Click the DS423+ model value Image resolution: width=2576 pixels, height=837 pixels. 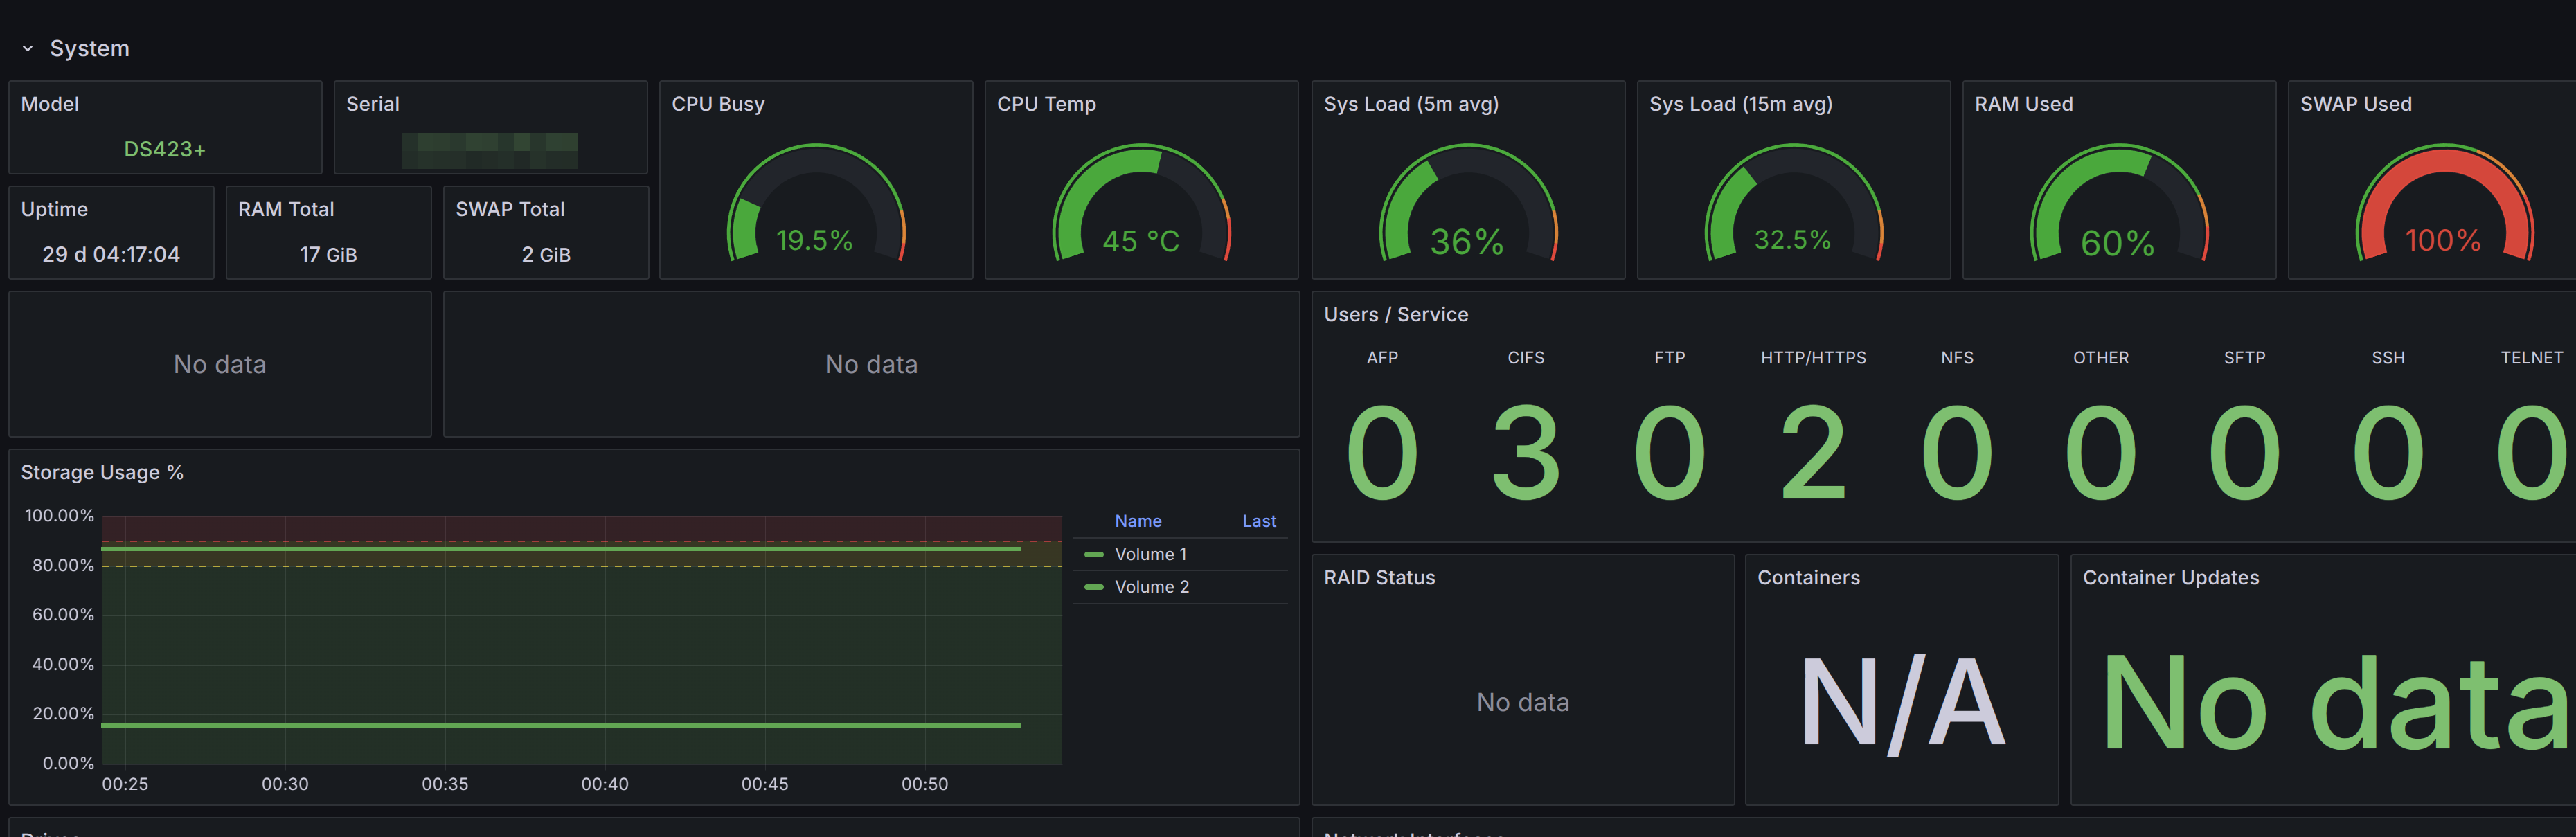point(165,149)
